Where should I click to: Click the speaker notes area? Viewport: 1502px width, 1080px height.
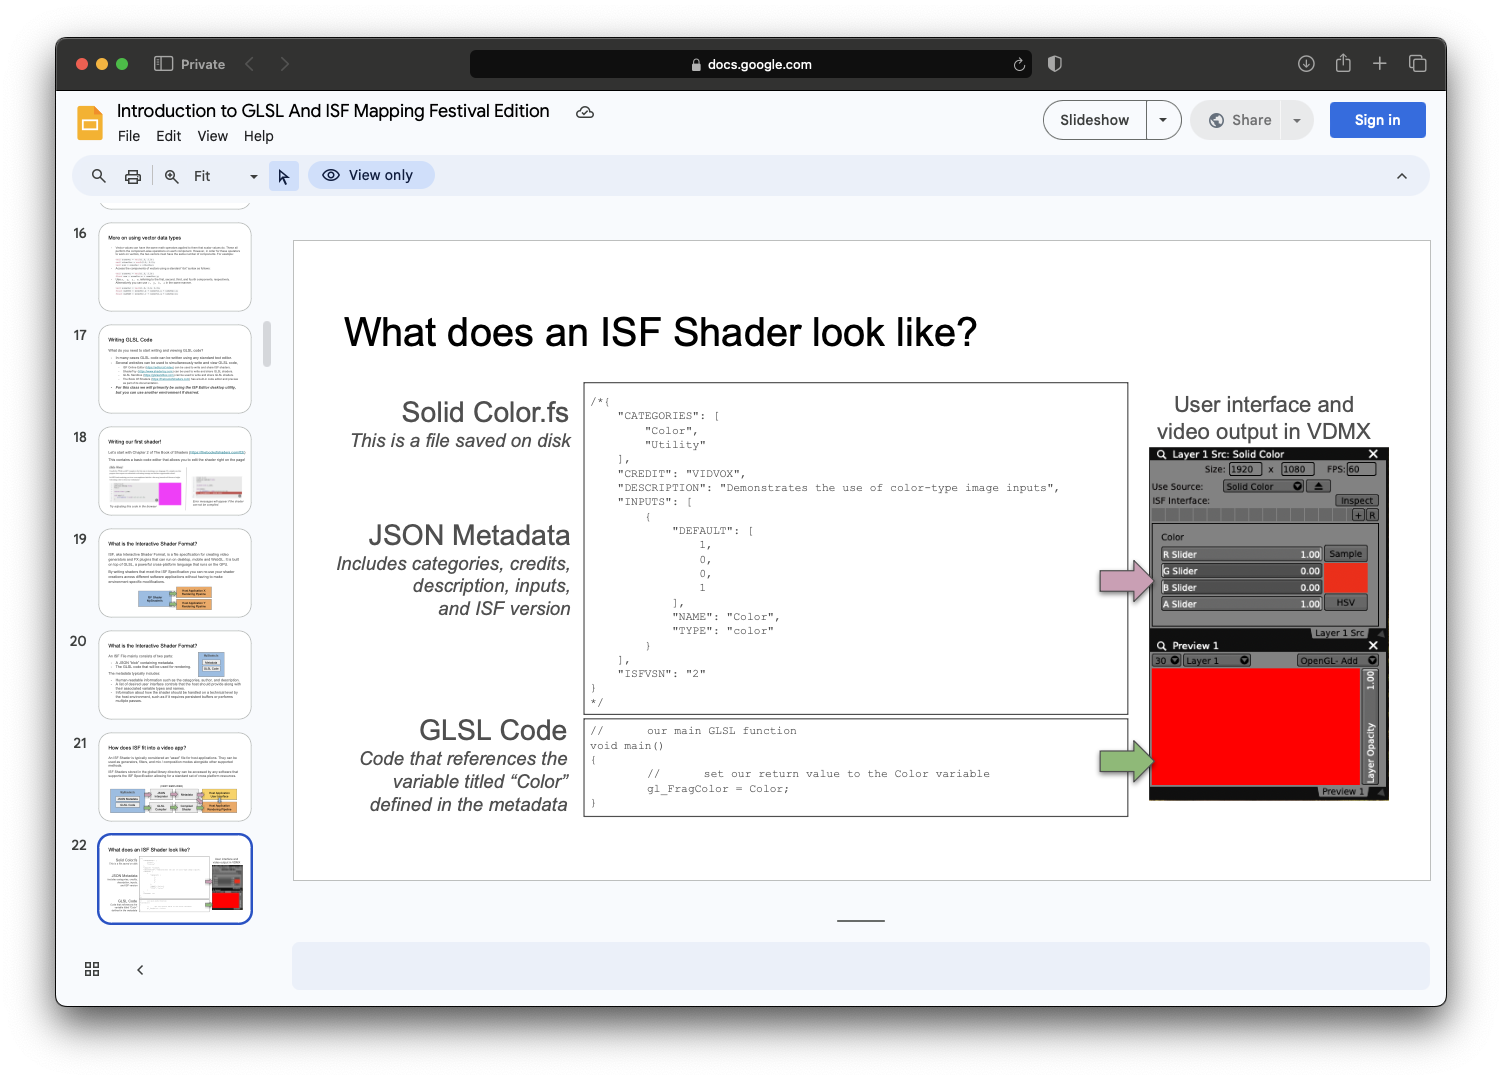[861, 966]
